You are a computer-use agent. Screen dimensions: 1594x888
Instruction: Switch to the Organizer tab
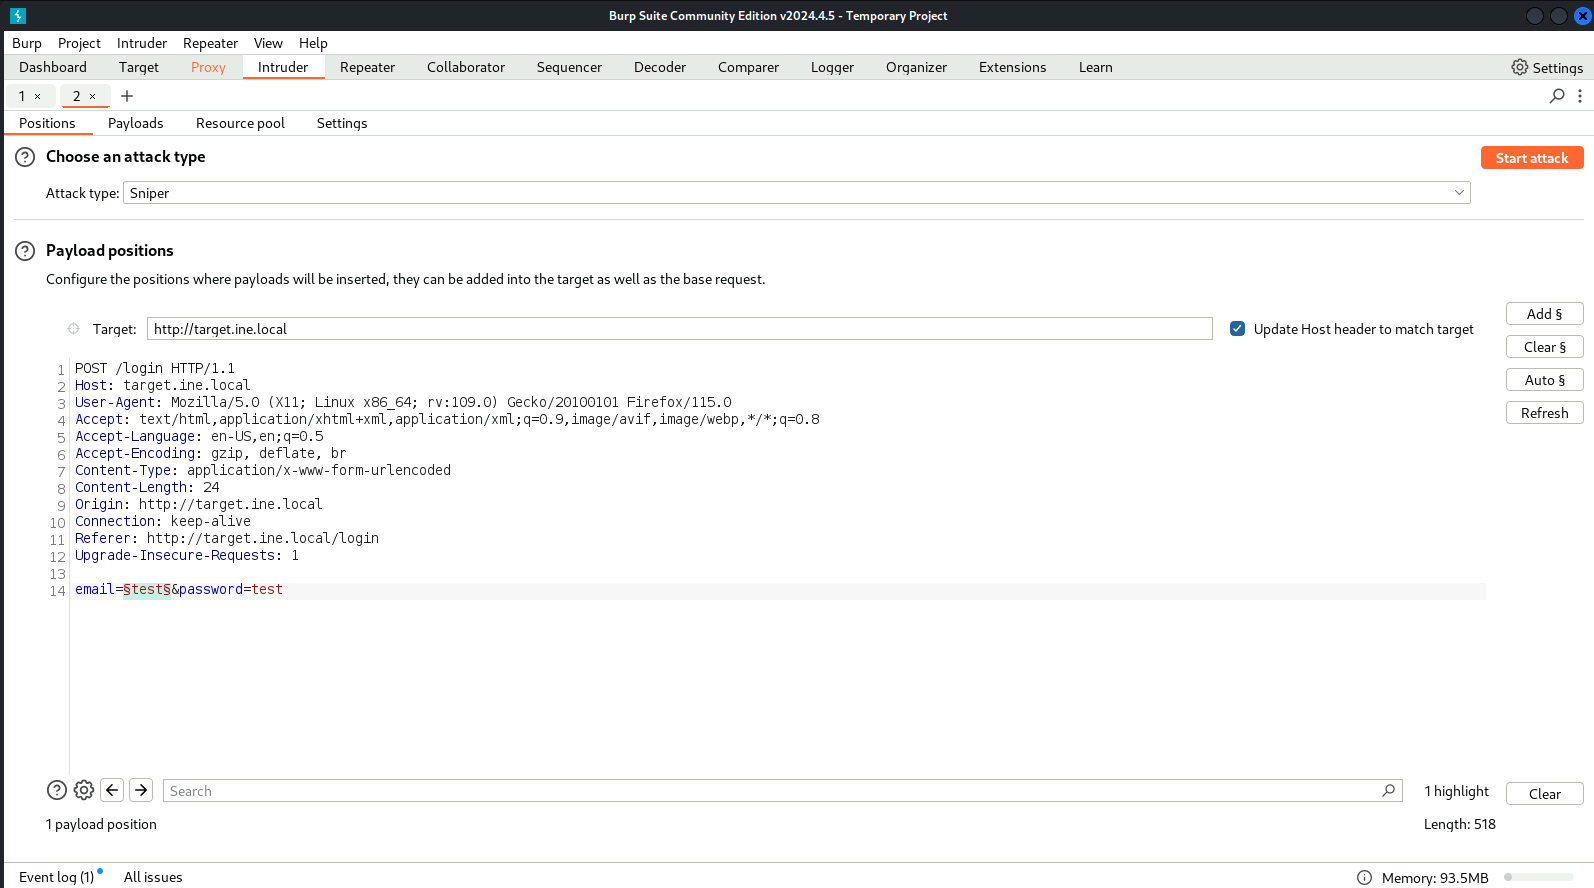click(916, 67)
